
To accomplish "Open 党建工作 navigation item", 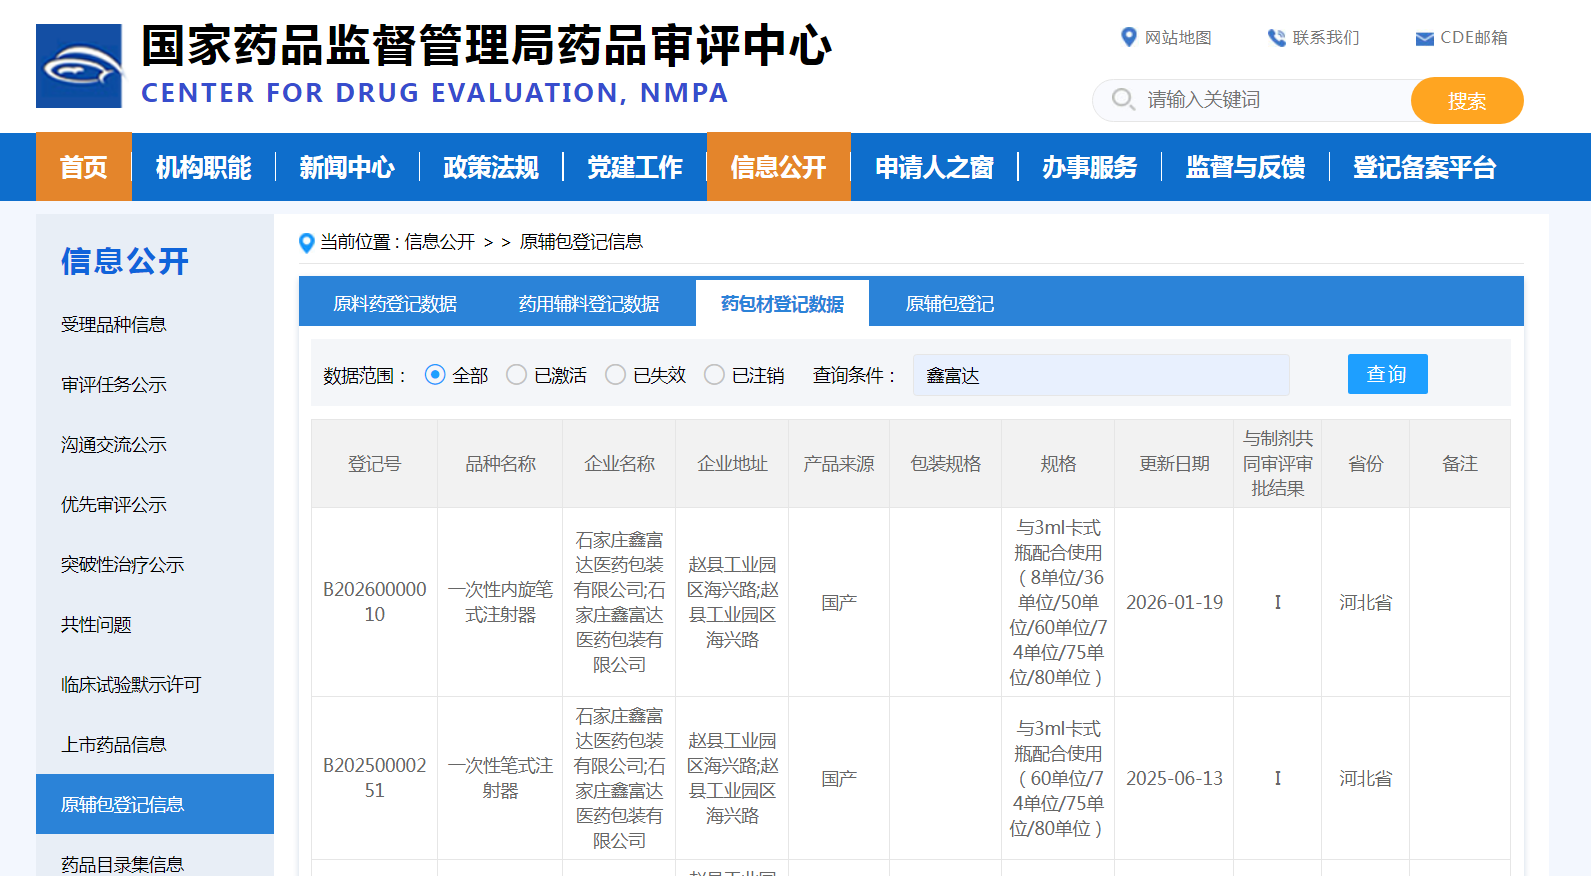I will click(635, 167).
